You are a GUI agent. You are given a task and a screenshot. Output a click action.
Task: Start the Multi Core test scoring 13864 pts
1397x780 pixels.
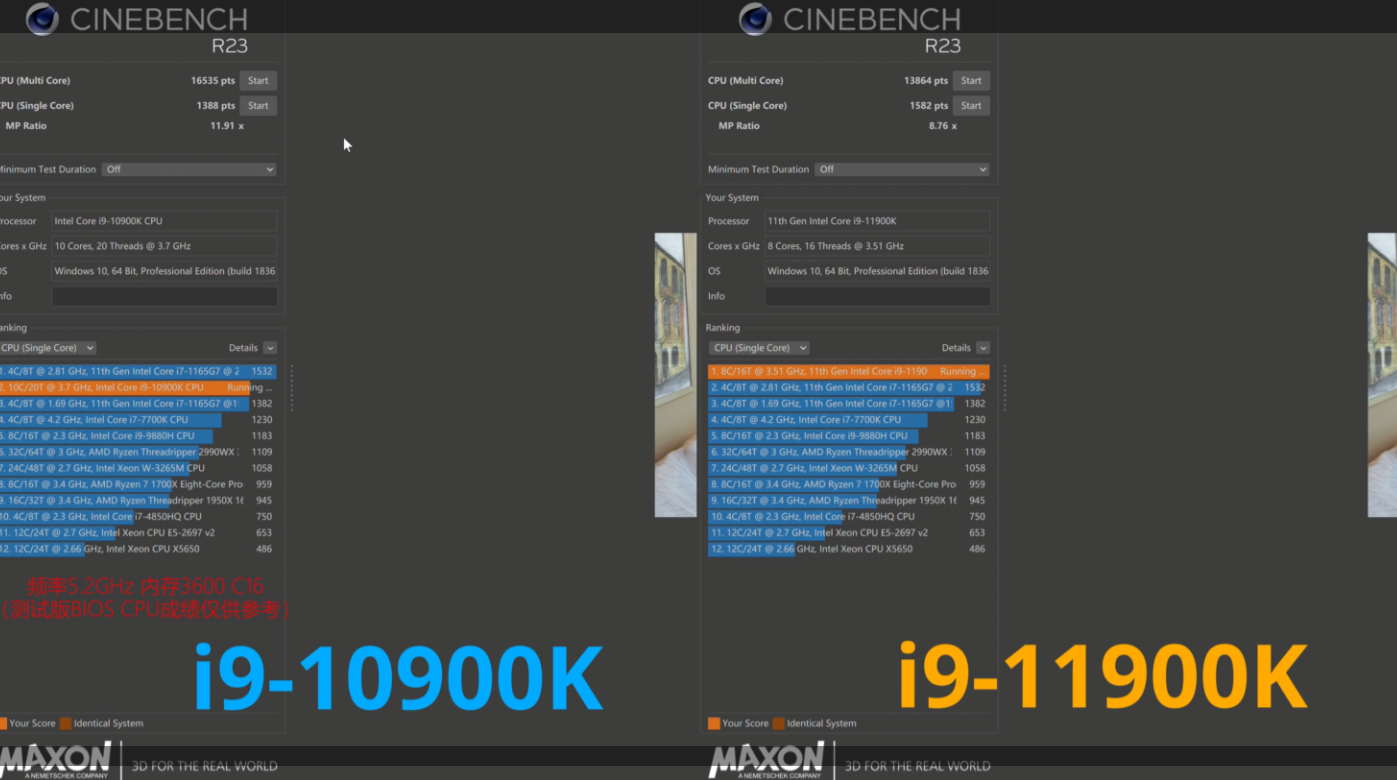(971, 81)
